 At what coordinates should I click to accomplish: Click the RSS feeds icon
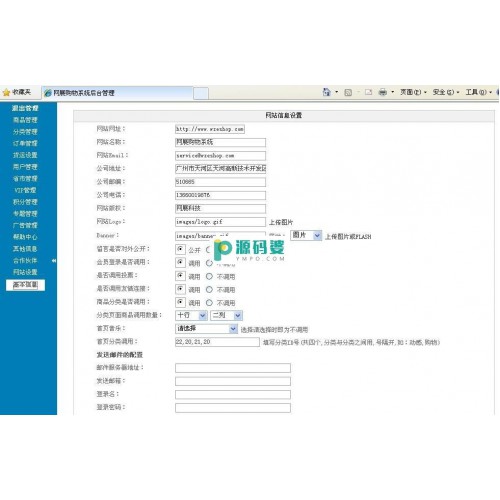pos(348,92)
